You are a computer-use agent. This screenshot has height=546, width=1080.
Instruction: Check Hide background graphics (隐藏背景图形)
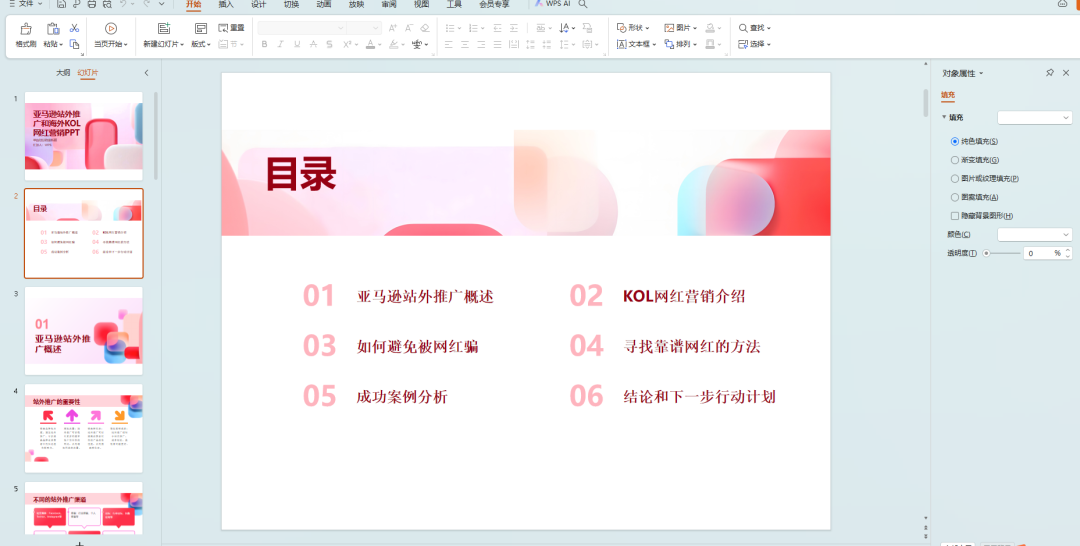click(x=955, y=216)
